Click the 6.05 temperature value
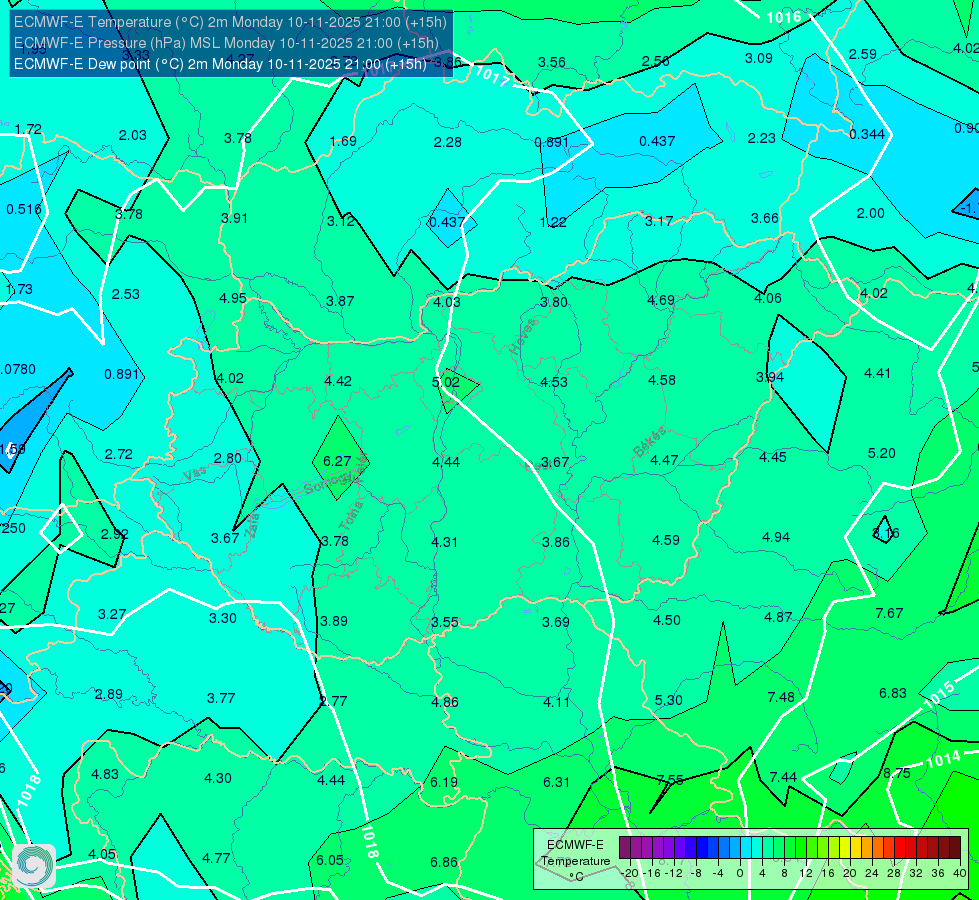 330,860
